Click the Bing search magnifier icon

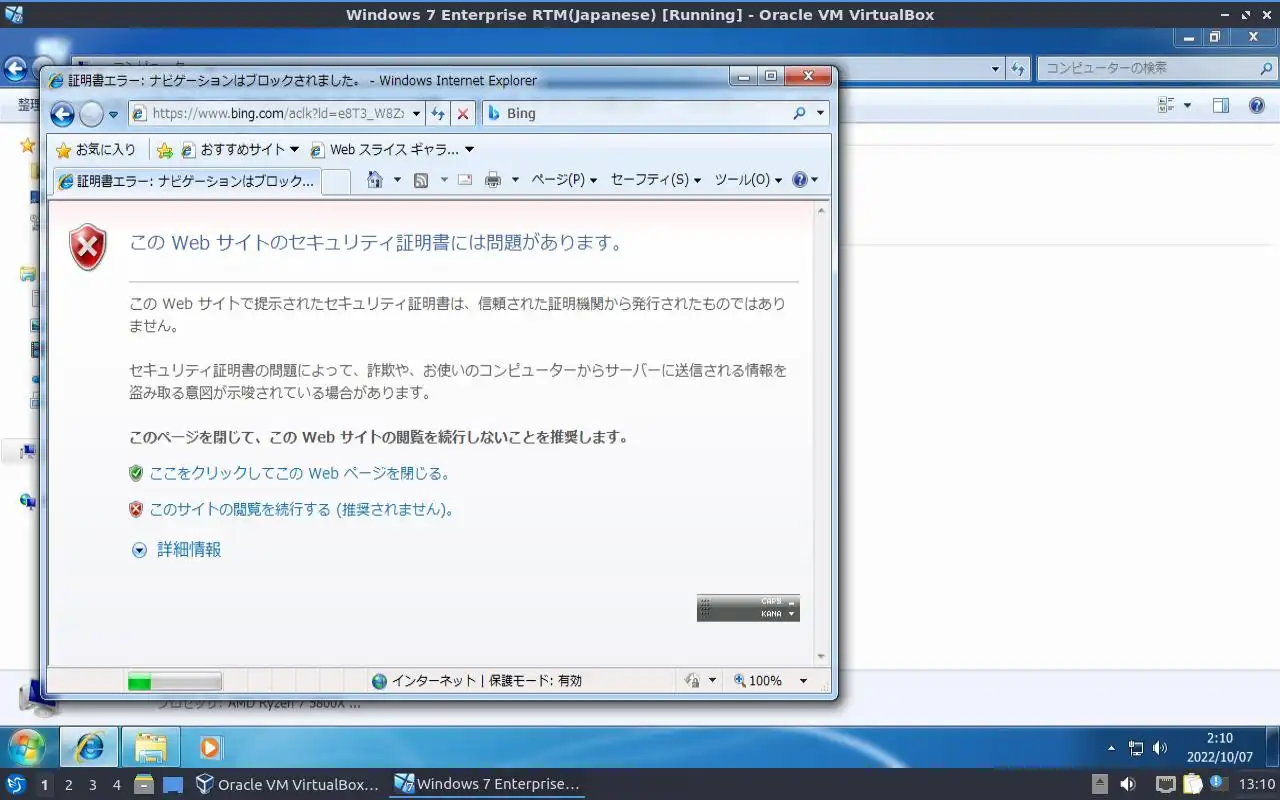click(799, 114)
